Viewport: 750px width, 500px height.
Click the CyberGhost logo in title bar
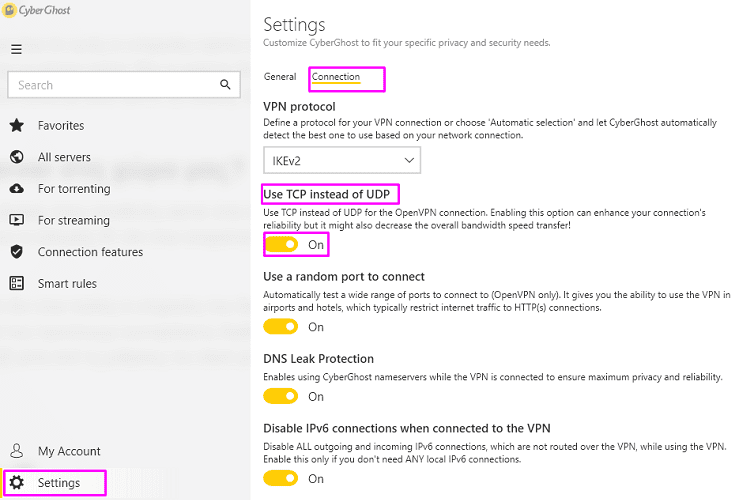point(9,10)
